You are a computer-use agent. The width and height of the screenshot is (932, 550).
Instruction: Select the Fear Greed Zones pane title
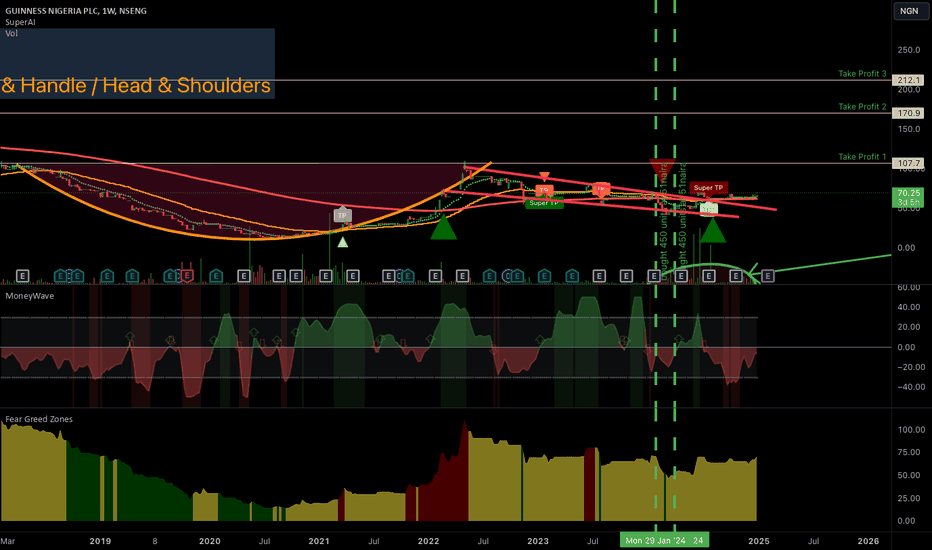click(39, 419)
